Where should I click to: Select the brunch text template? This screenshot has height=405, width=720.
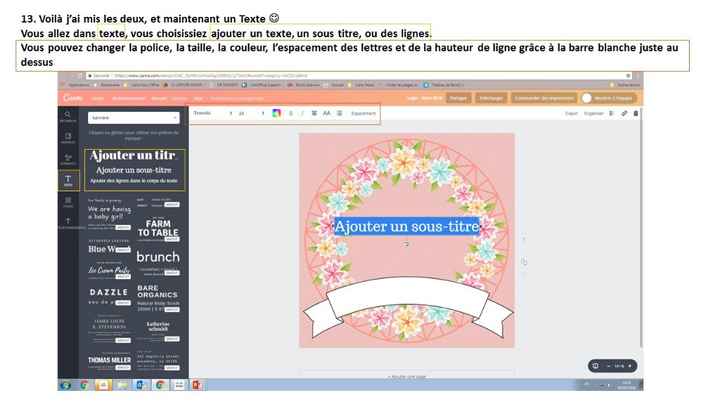[158, 262]
